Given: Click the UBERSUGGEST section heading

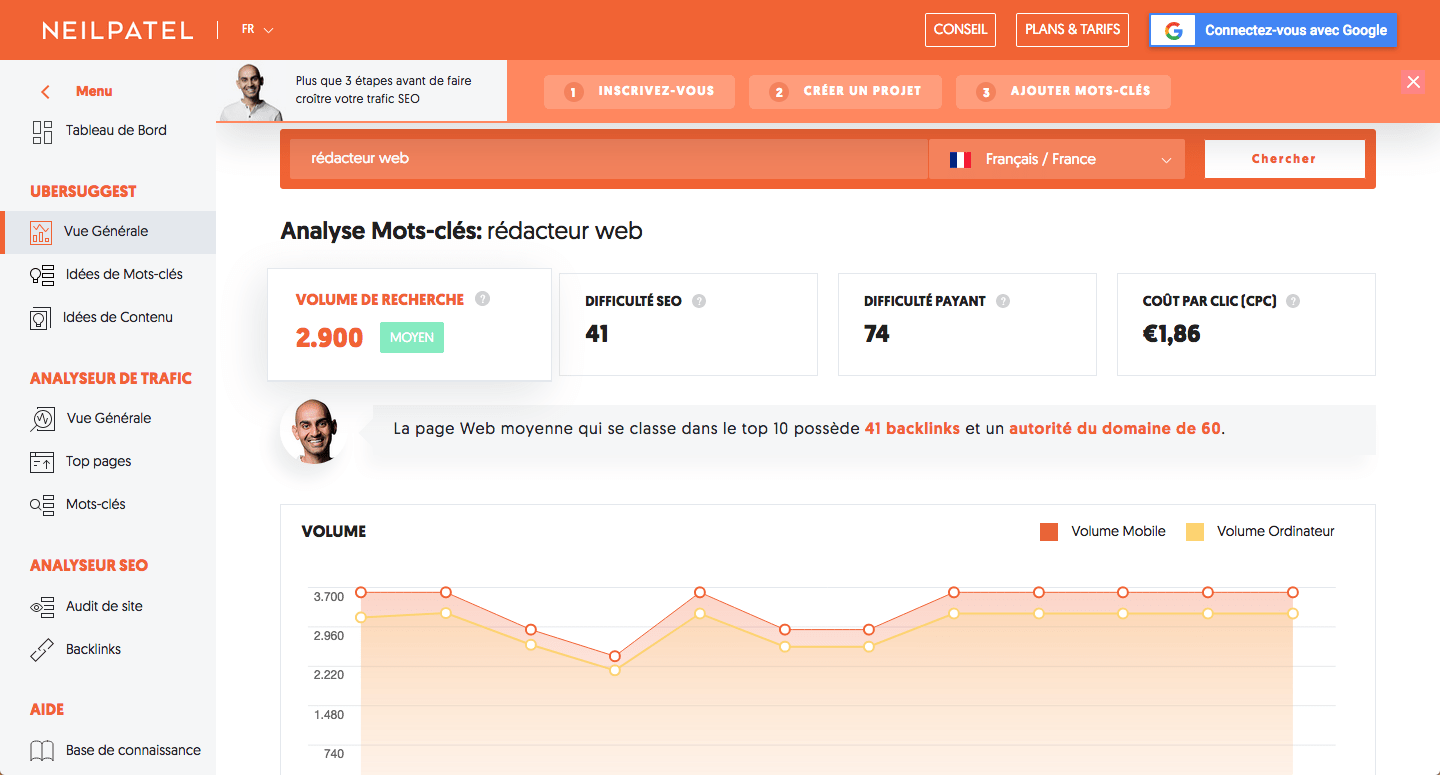Looking at the screenshot, I should point(83,192).
